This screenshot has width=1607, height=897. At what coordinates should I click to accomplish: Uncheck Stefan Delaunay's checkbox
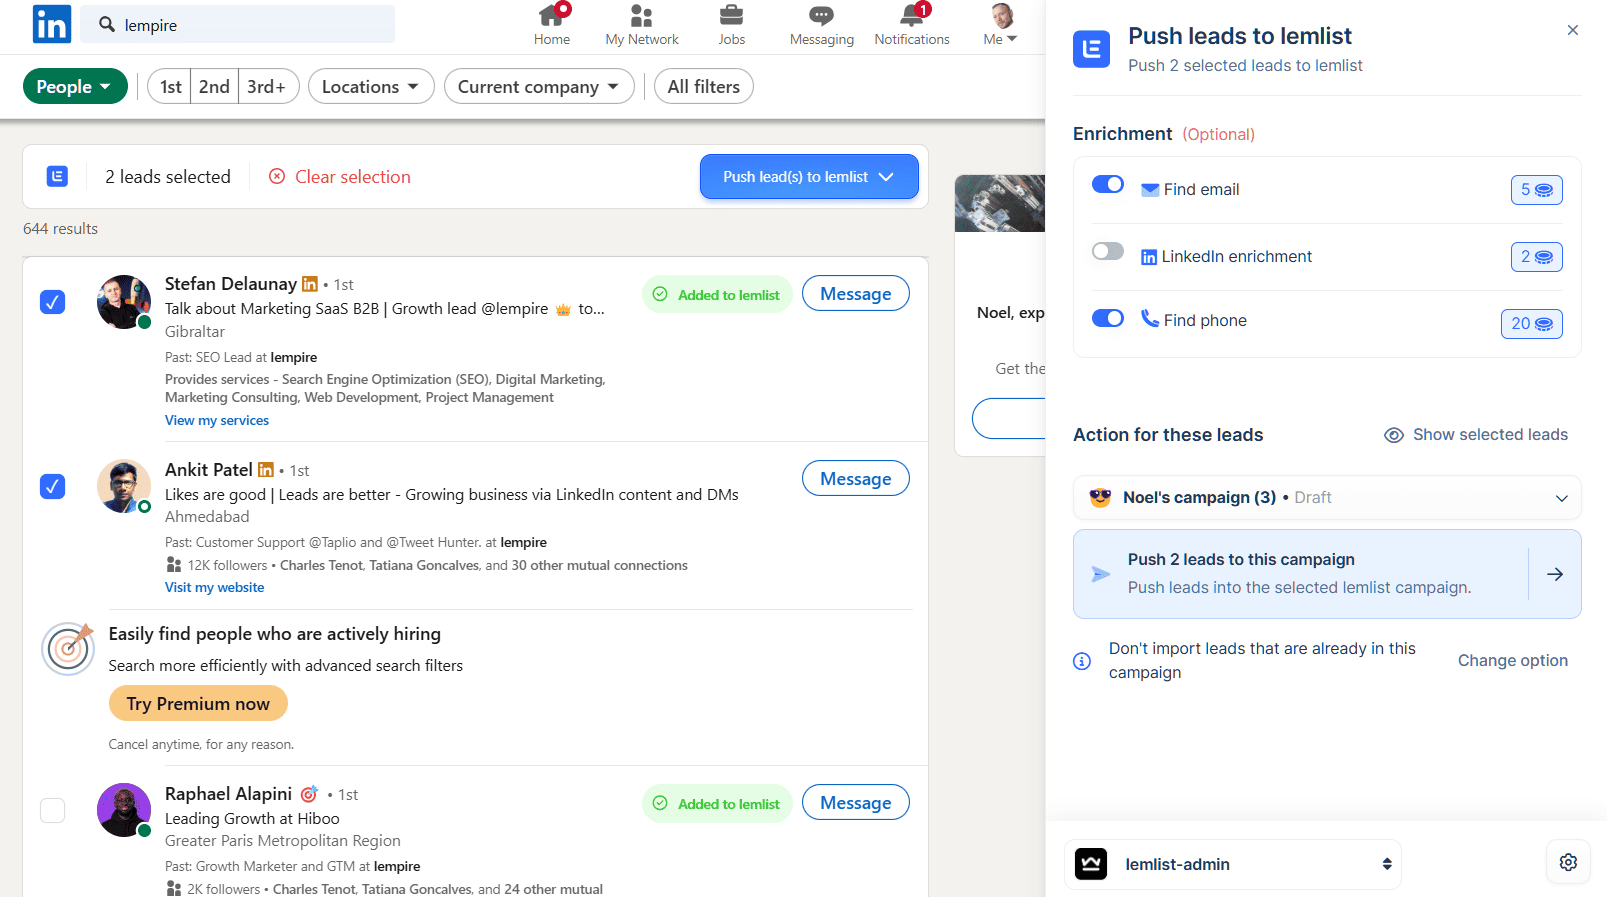[53, 301]
